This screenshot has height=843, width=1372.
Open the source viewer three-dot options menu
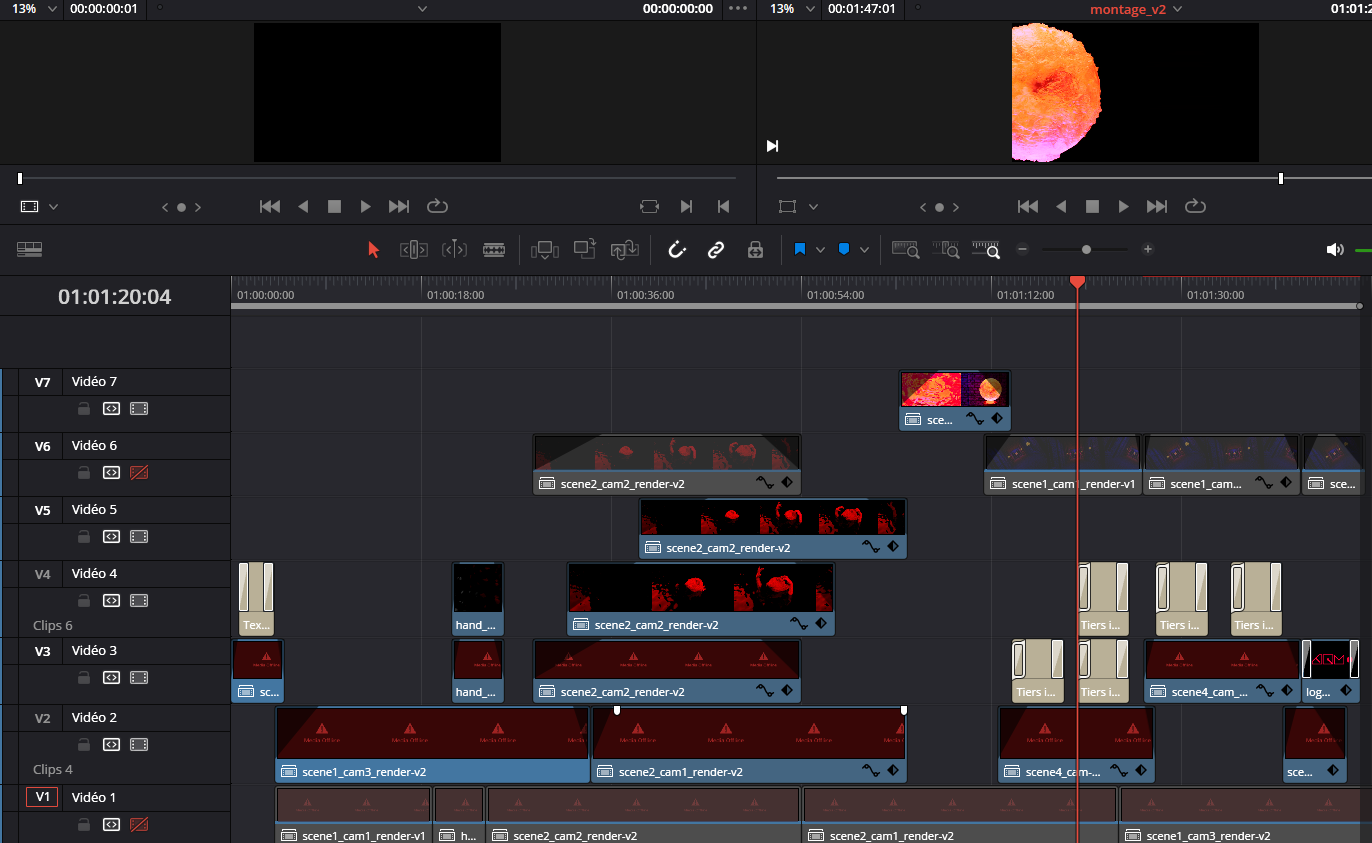point(739,8)
